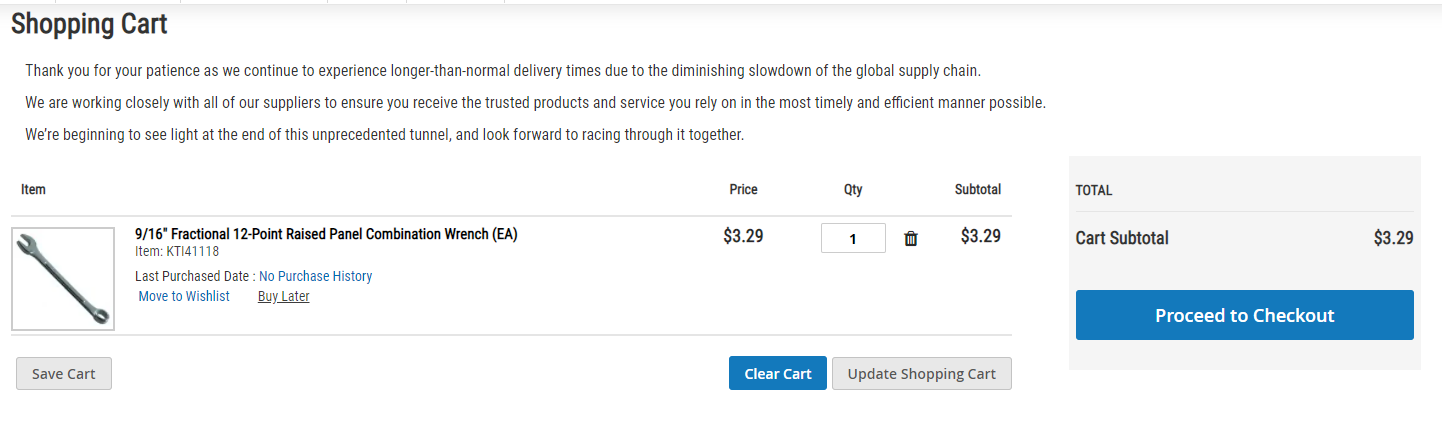This screenshot has width=1442, height=431.
Task: Select the Buy Later link
Action: tap(283, 296)
